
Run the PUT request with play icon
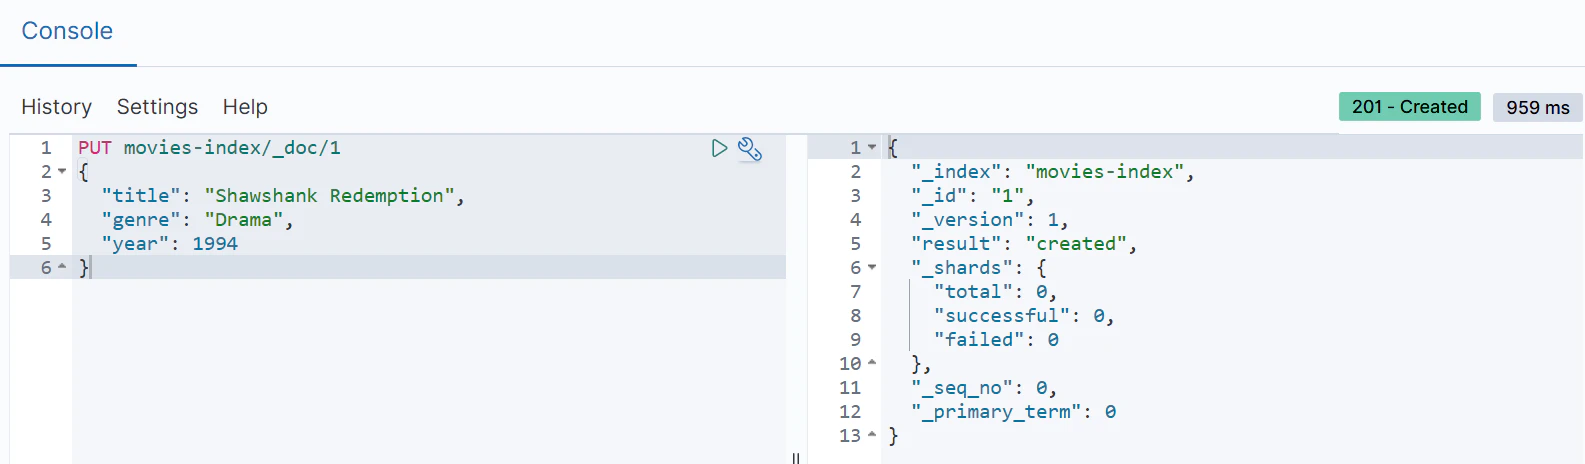pyautogui.click(x=719, y=148)
